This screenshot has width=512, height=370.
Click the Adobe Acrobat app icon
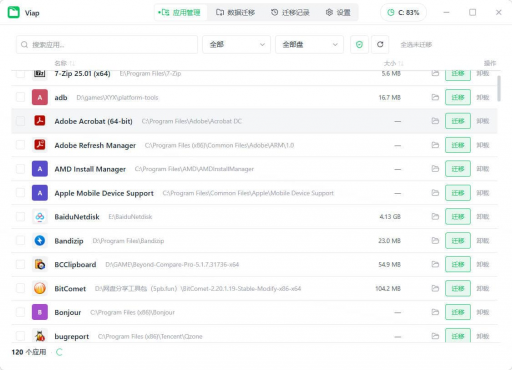tap(40, 121)
